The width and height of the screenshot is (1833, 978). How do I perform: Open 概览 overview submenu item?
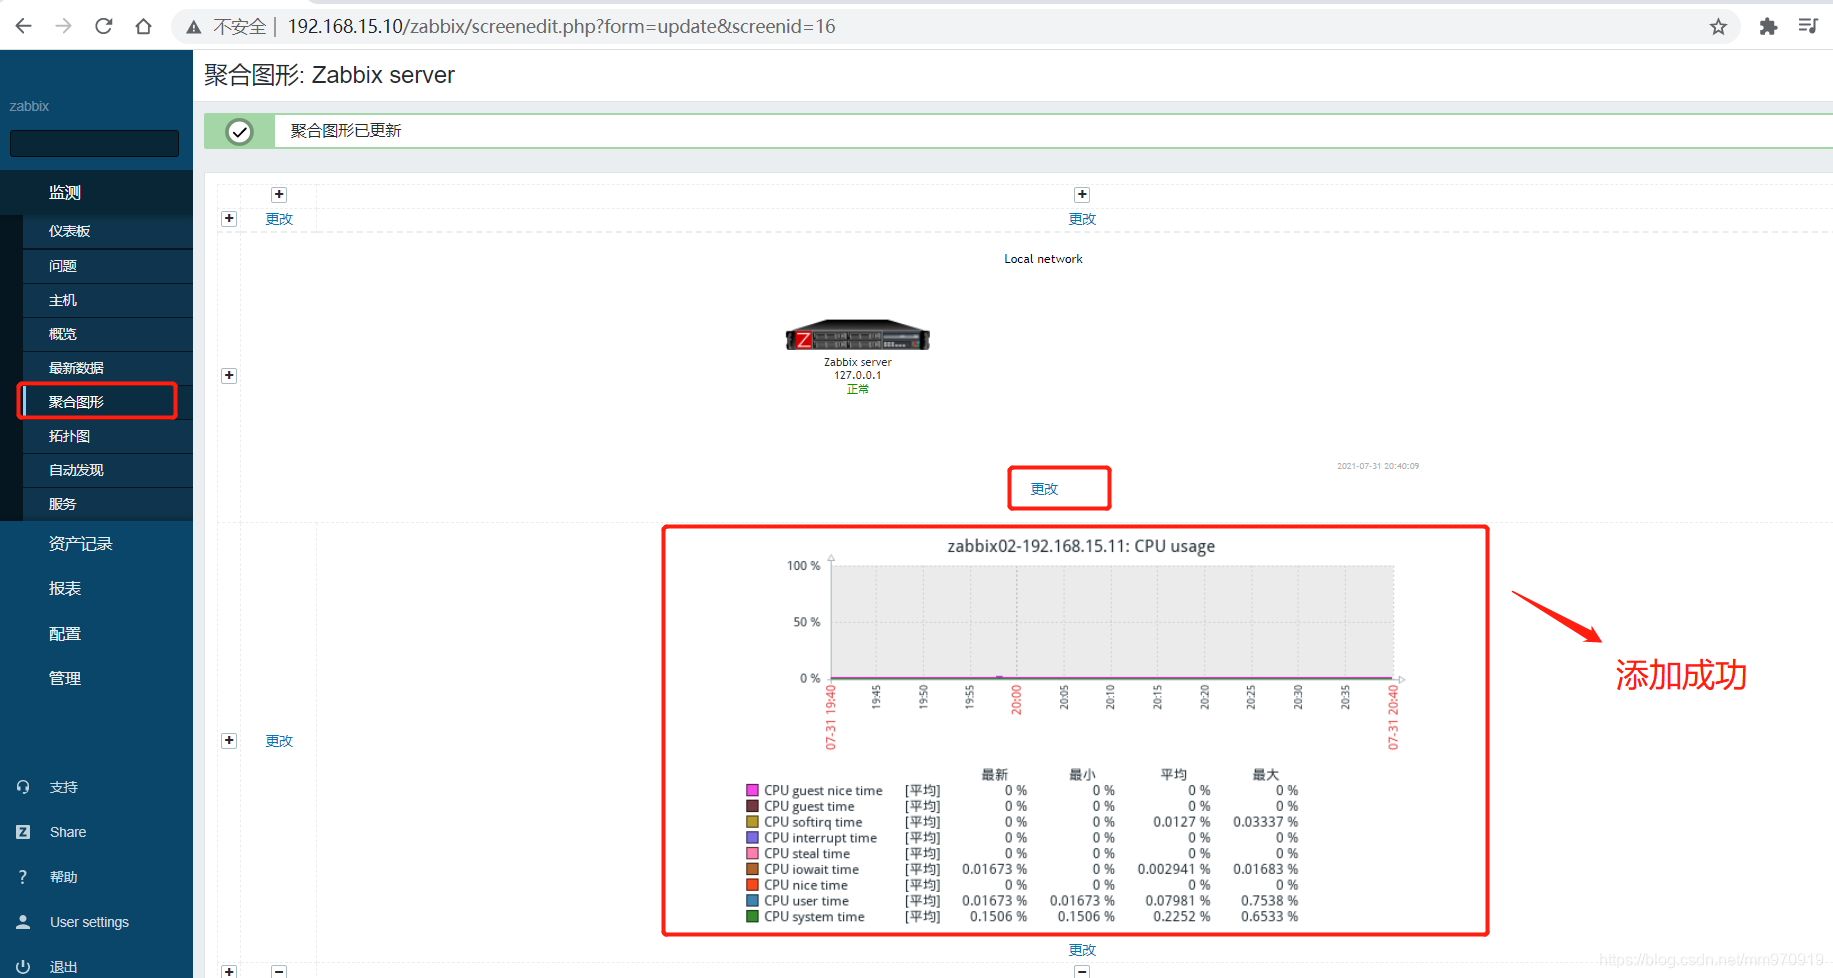pos(62,334)
